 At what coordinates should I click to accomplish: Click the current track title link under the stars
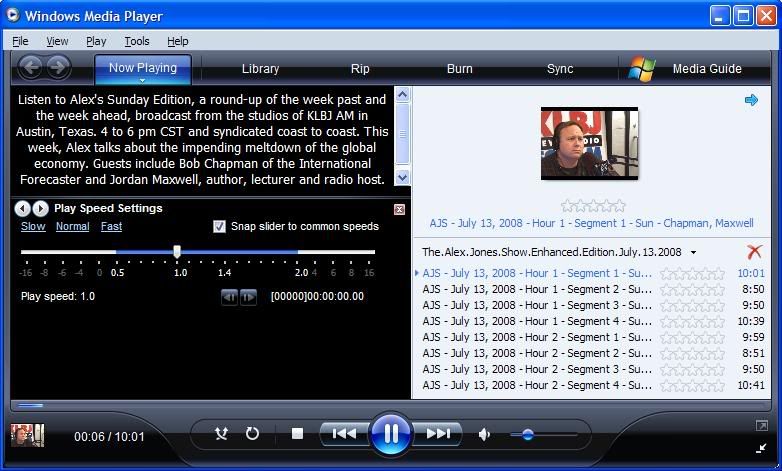[591, 223]
